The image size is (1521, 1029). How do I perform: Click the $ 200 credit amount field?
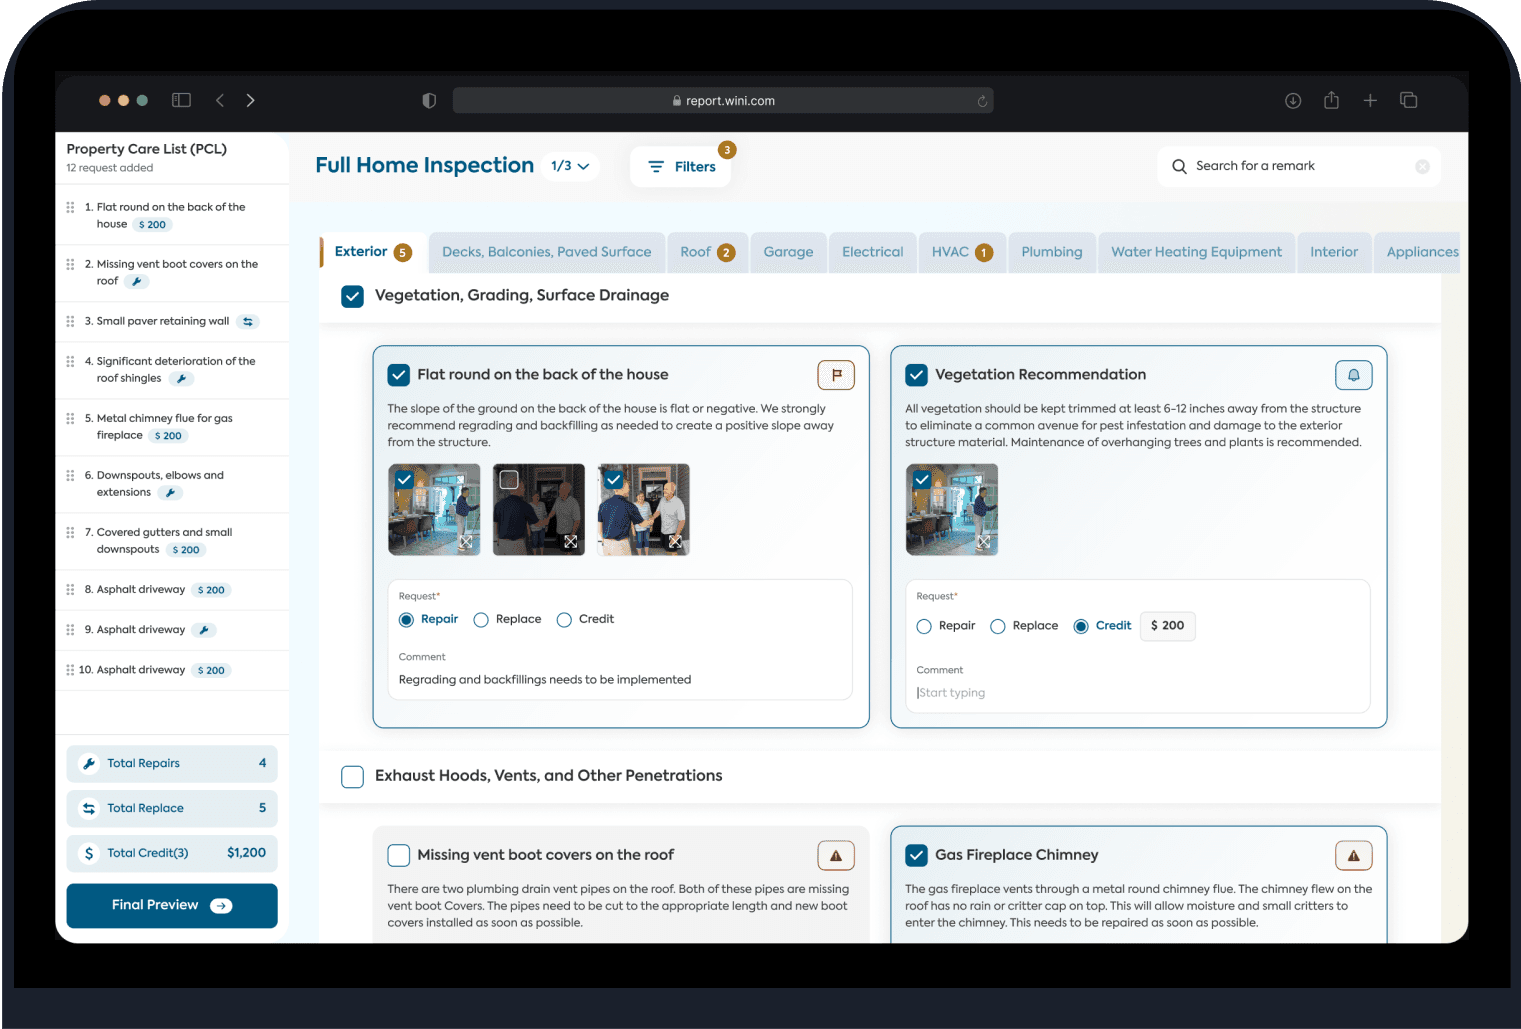[1168, 626]
